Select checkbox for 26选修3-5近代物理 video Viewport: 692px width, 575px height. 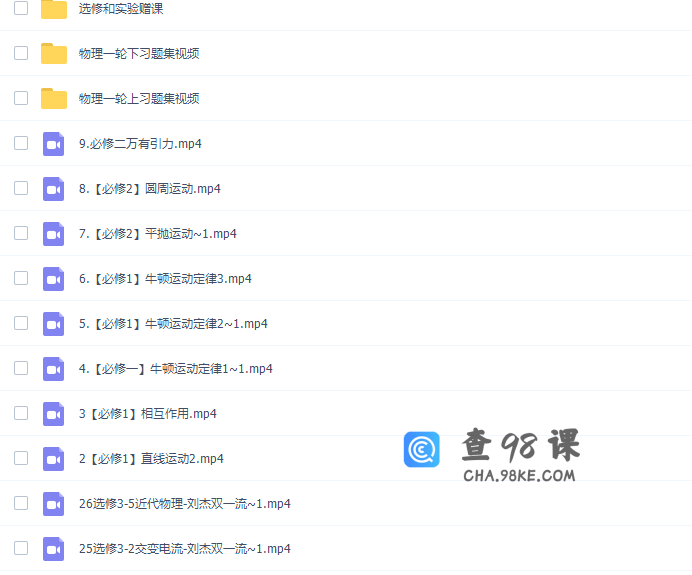21,503
